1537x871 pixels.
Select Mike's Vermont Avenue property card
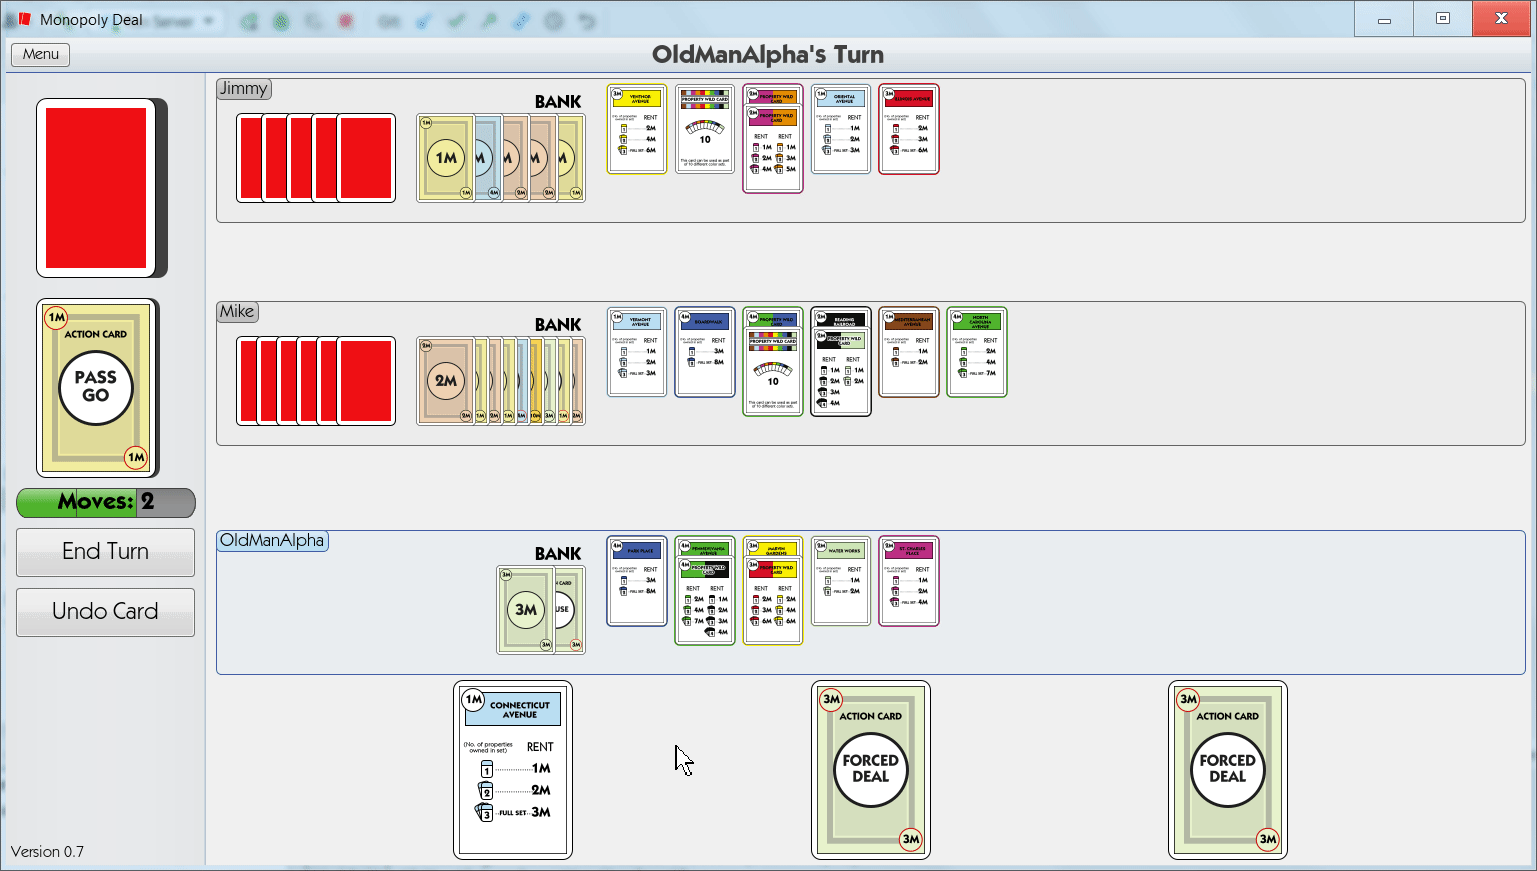click(x=637, y=352)
